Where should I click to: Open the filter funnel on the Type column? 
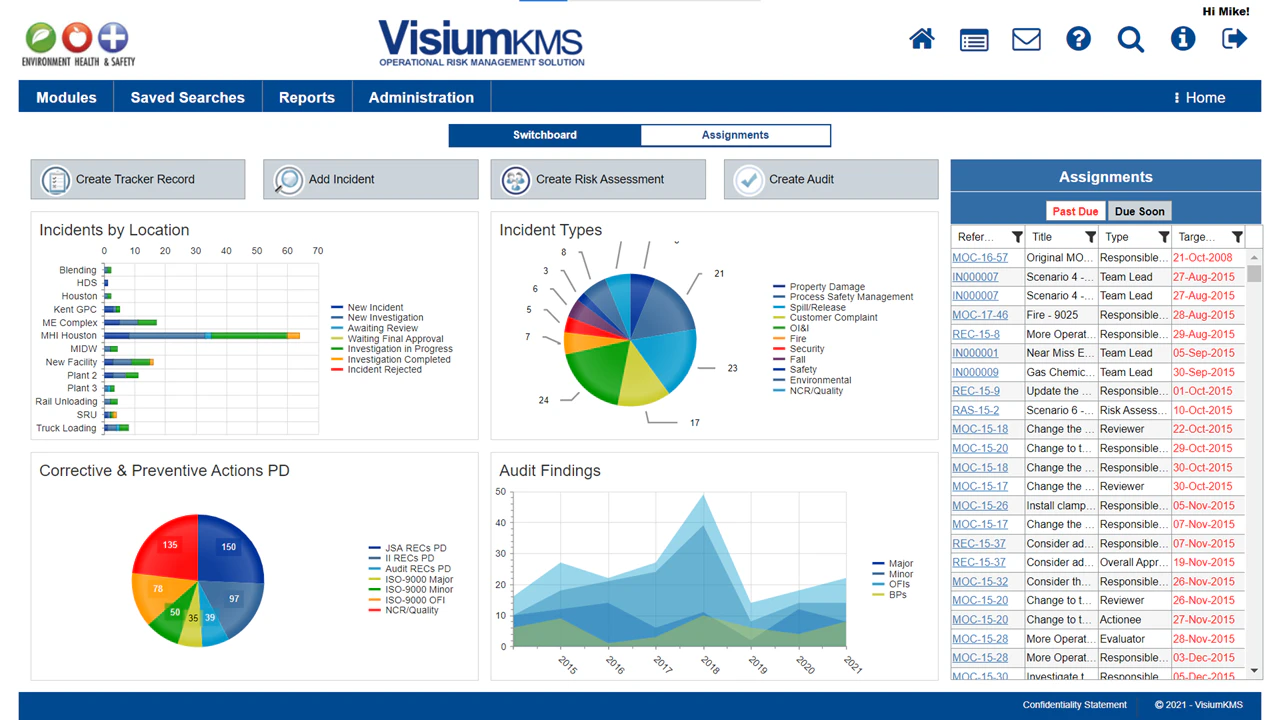[1164, 237]
